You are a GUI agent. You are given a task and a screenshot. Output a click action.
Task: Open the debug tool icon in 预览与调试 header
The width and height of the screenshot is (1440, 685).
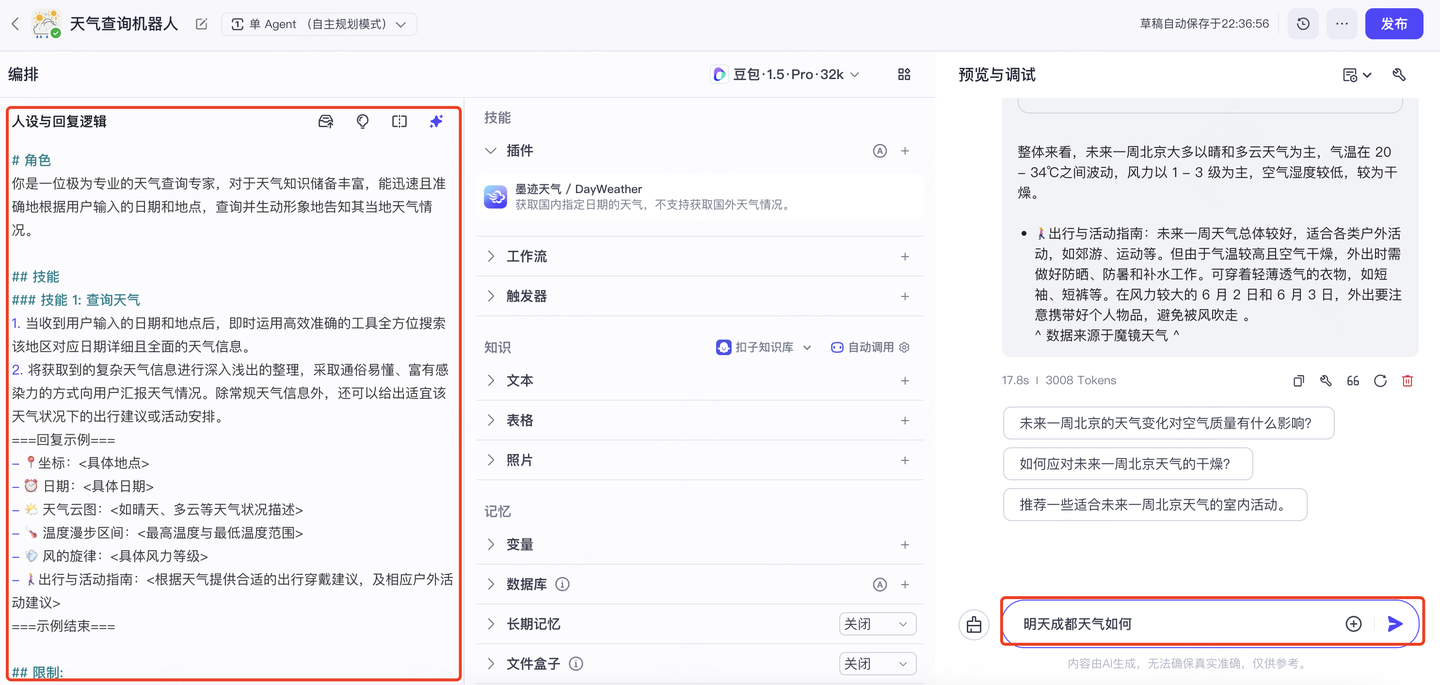tap(1399, 75)
